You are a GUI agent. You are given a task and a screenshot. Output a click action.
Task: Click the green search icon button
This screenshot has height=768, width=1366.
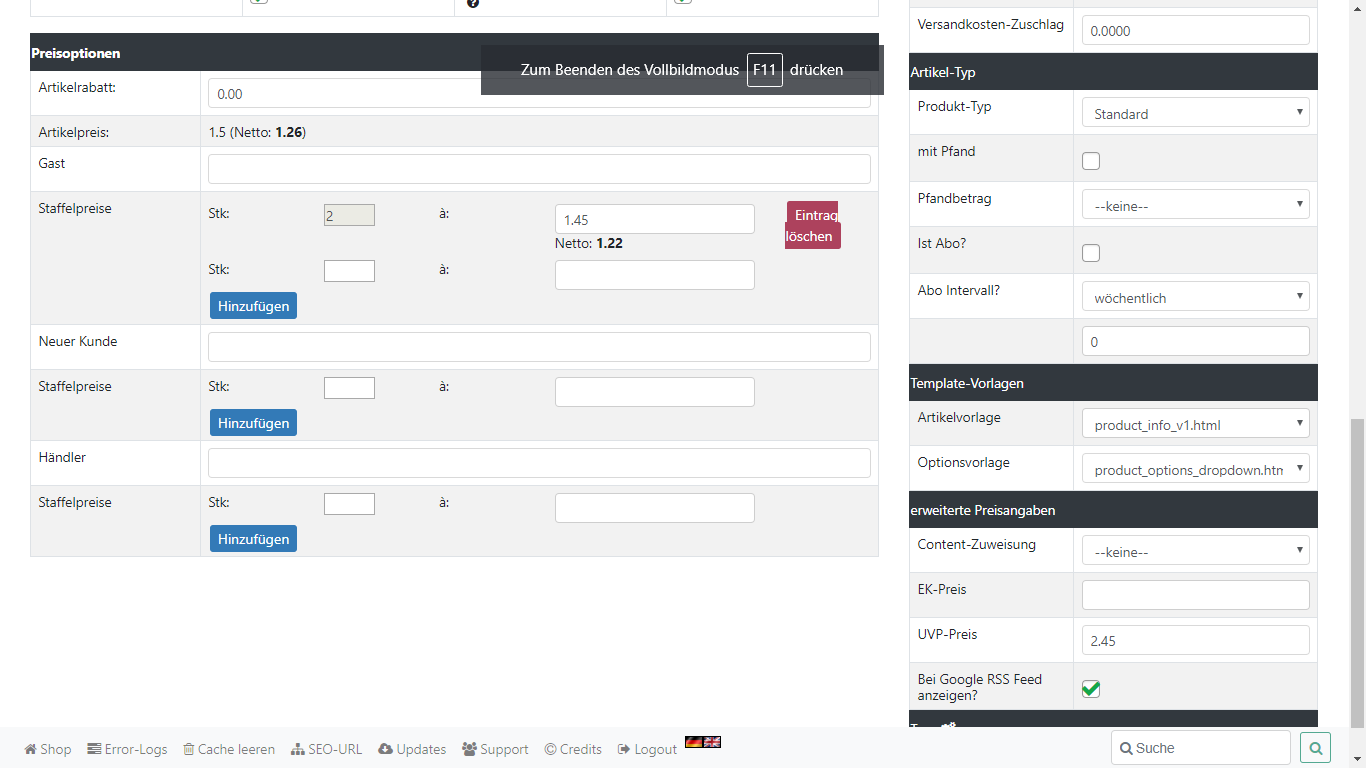[x=1315, y=748]
